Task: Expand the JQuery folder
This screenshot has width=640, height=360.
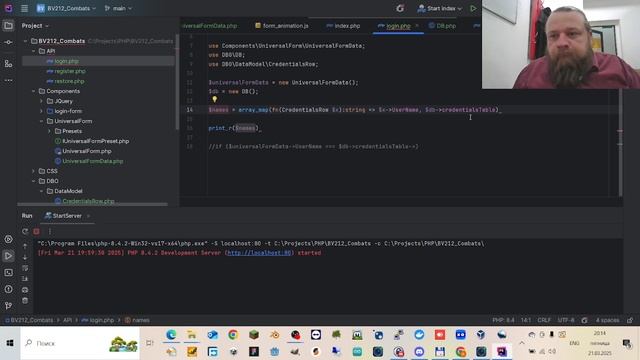Action: pyautogui.click(x=41, y=101)
